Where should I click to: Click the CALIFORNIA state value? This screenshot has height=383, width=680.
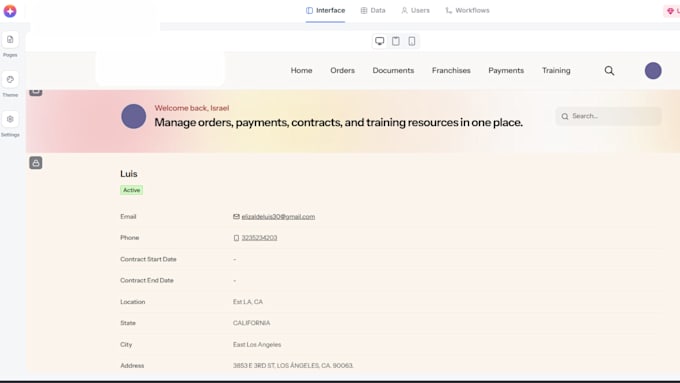point(252,323)
